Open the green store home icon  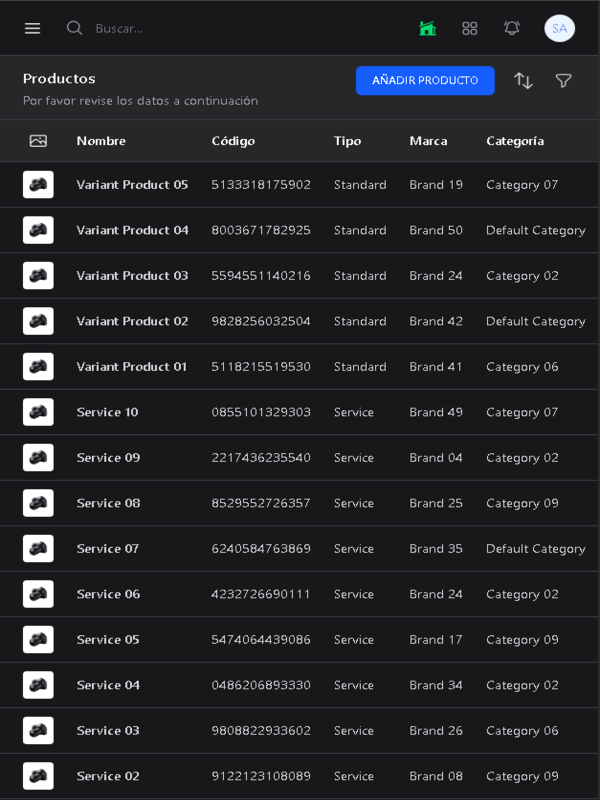point(428,28)
